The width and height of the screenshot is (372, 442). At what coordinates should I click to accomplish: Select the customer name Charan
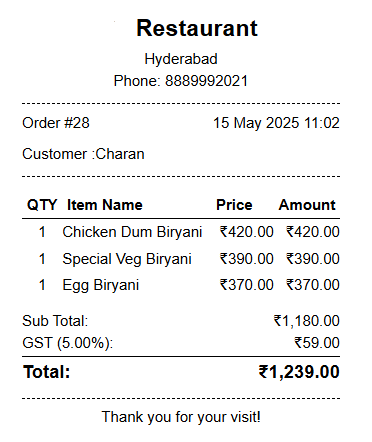120,154
